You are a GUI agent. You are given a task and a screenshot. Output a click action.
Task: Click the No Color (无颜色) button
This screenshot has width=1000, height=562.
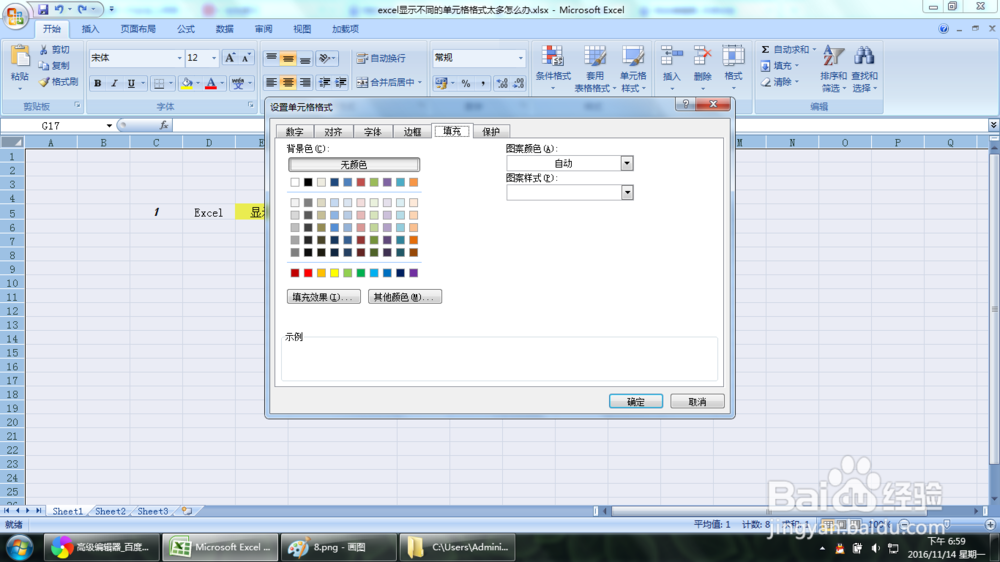click(x=354, y=165)
